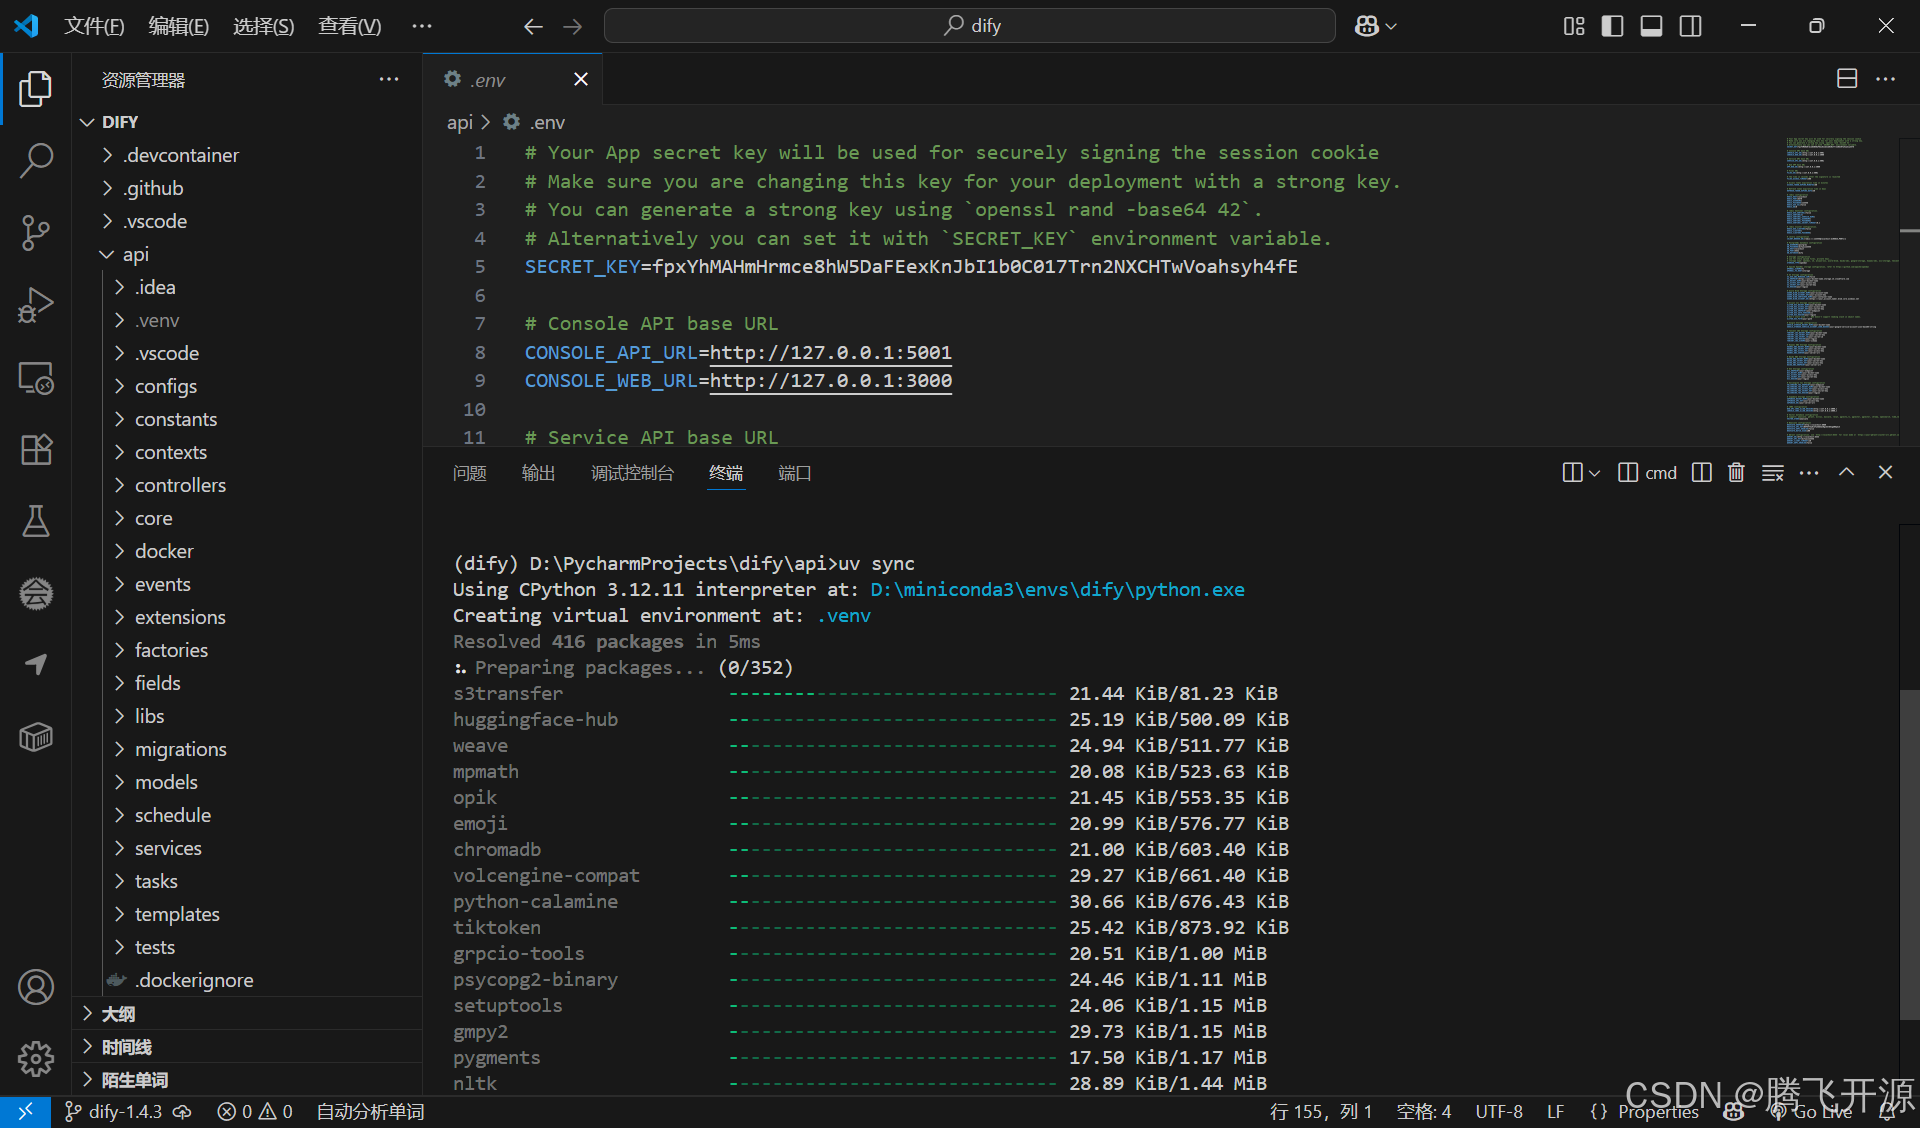Toggle secondary sidebar visibility

tap(1690, 26)
